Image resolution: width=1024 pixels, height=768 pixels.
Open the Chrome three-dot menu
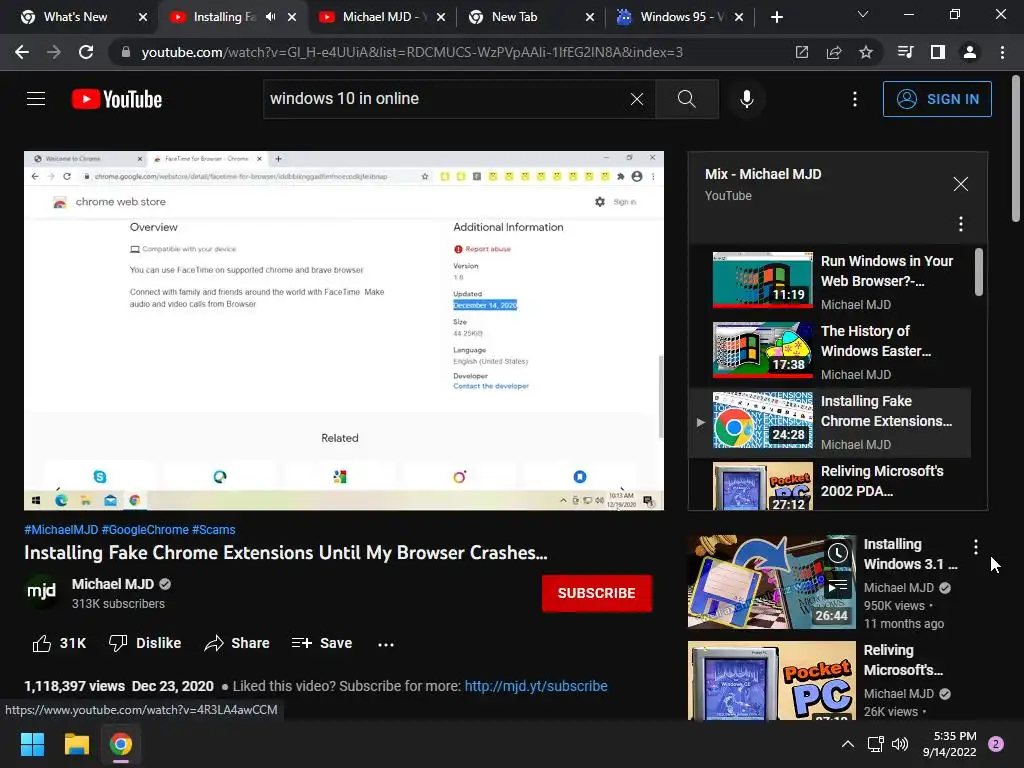(1002, 52)
